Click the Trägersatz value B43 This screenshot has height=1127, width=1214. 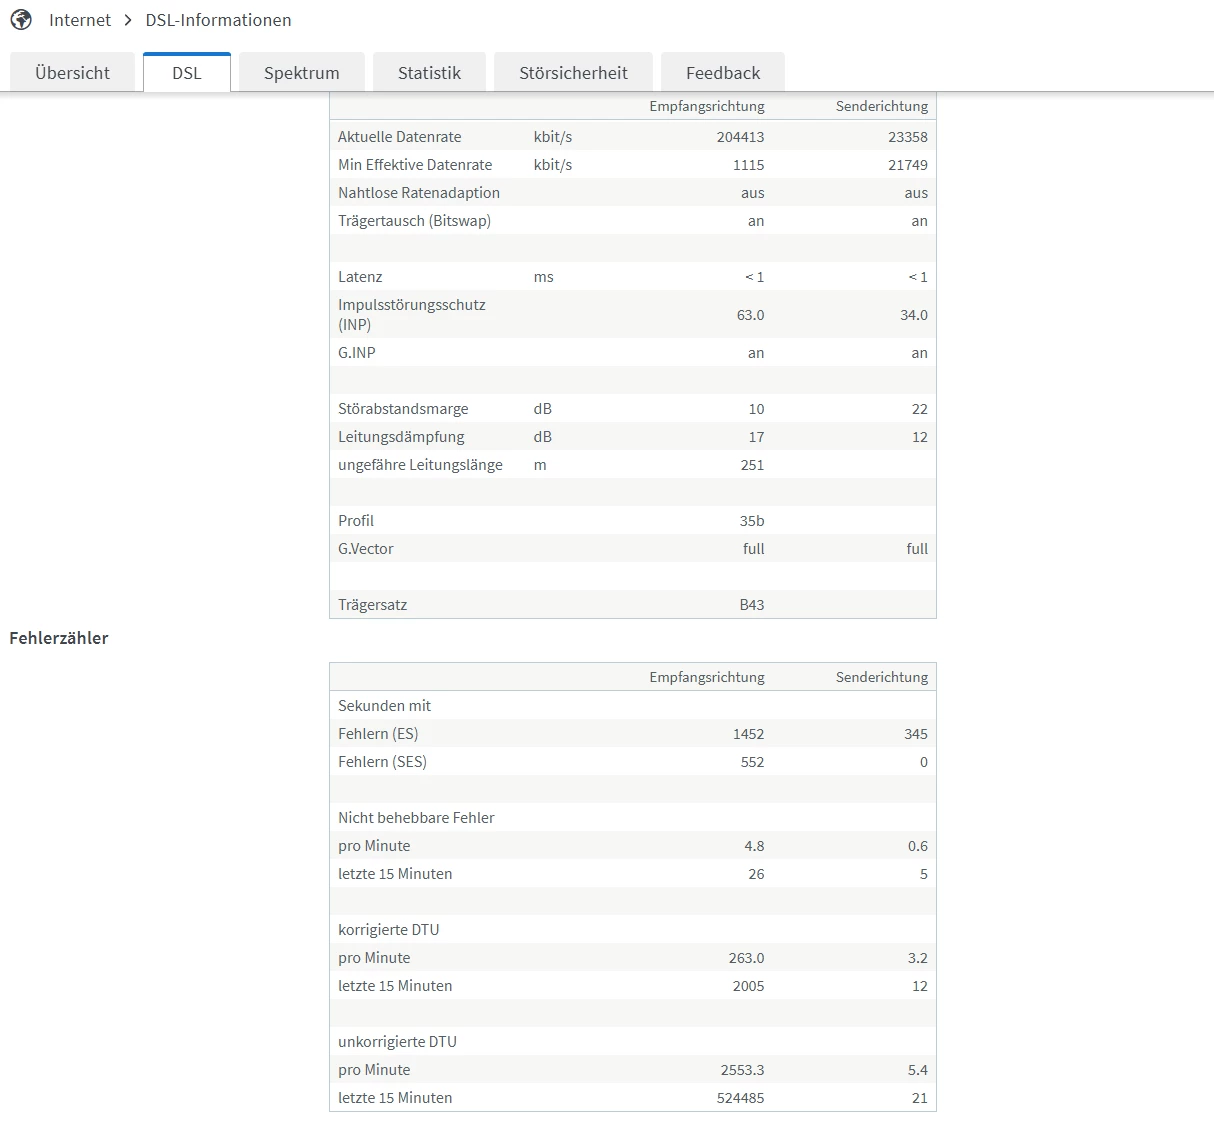coord(752,605)
